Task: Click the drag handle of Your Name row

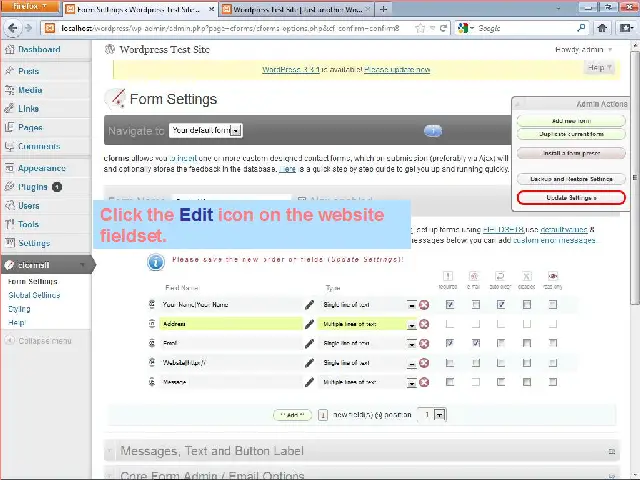Action: pyautogui.click(x=152, y=304)
